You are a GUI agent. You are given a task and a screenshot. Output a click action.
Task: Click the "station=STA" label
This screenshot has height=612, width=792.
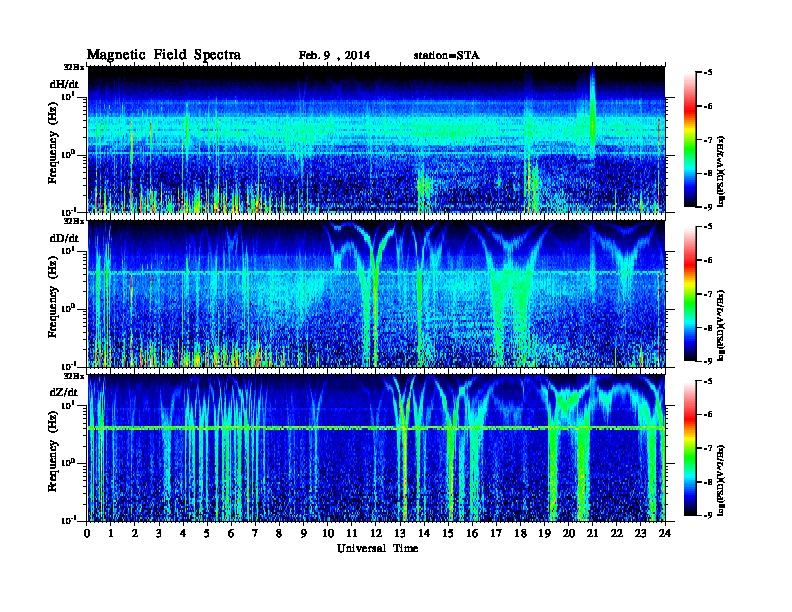coord(446,56)
